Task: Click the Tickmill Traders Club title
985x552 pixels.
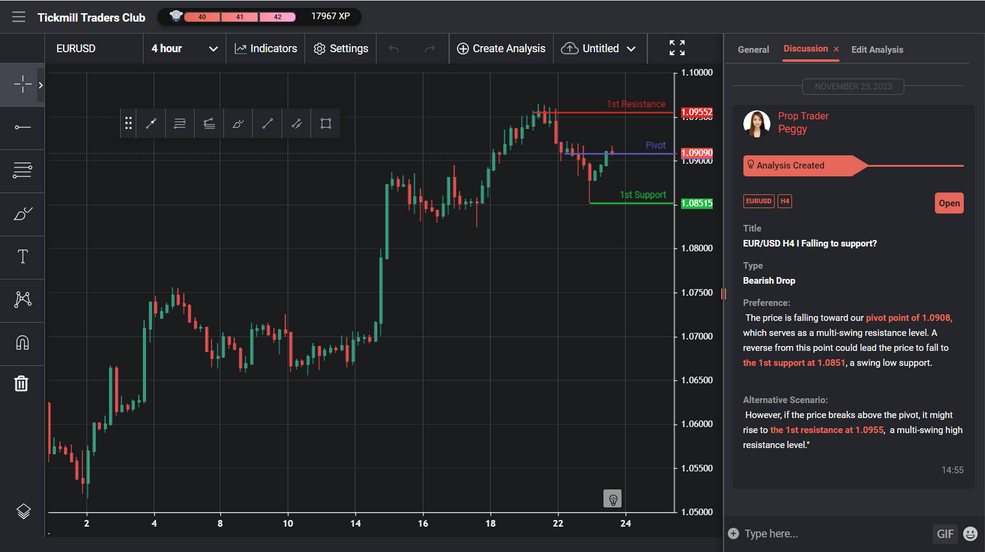Action: [x=91, y=18]
